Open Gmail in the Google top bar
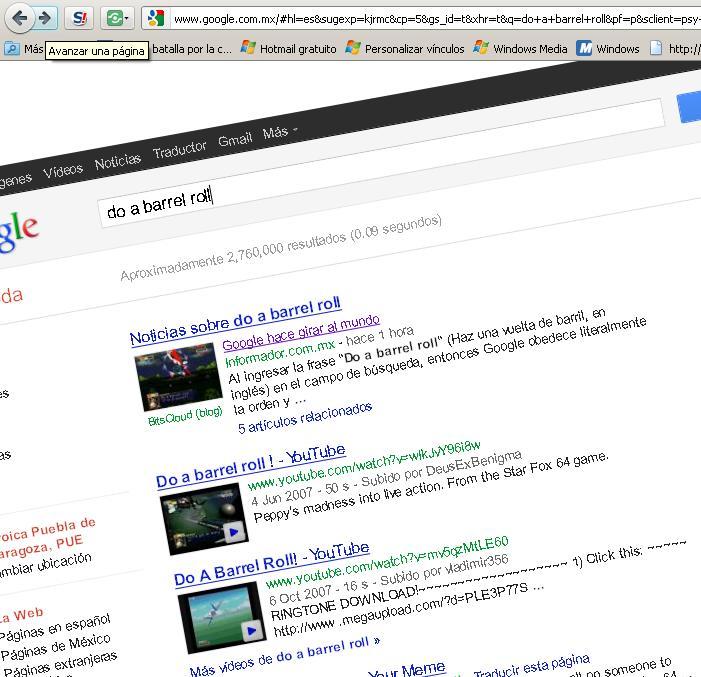 click(x=235, y=139)
